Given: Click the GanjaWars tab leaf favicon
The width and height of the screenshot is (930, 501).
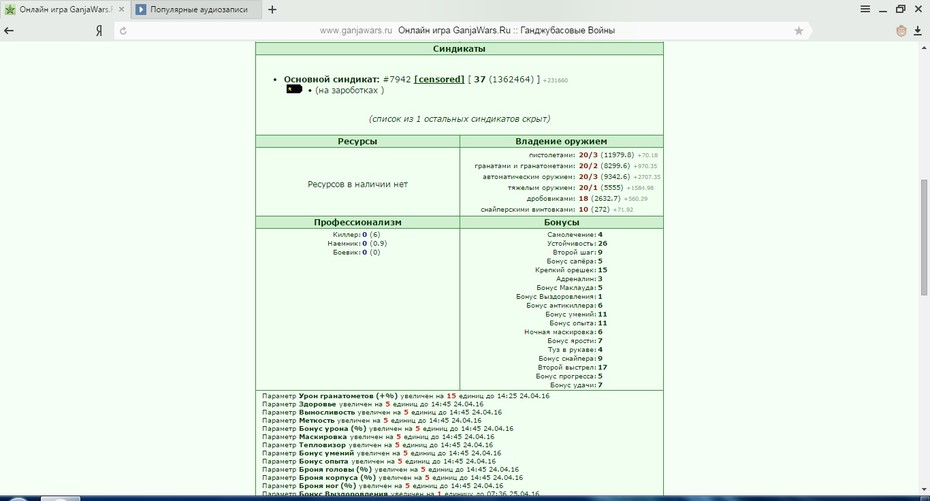Looking at the screenshot, I should pyautogui.click(x=10, y=9).
